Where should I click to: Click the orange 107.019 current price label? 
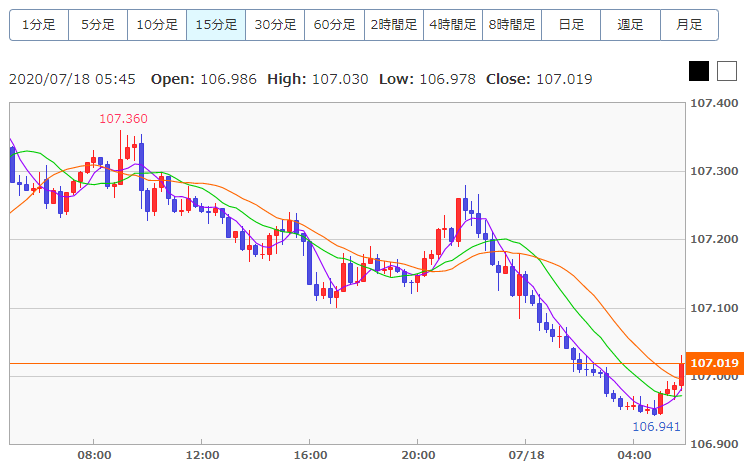[x=715, y=363]
